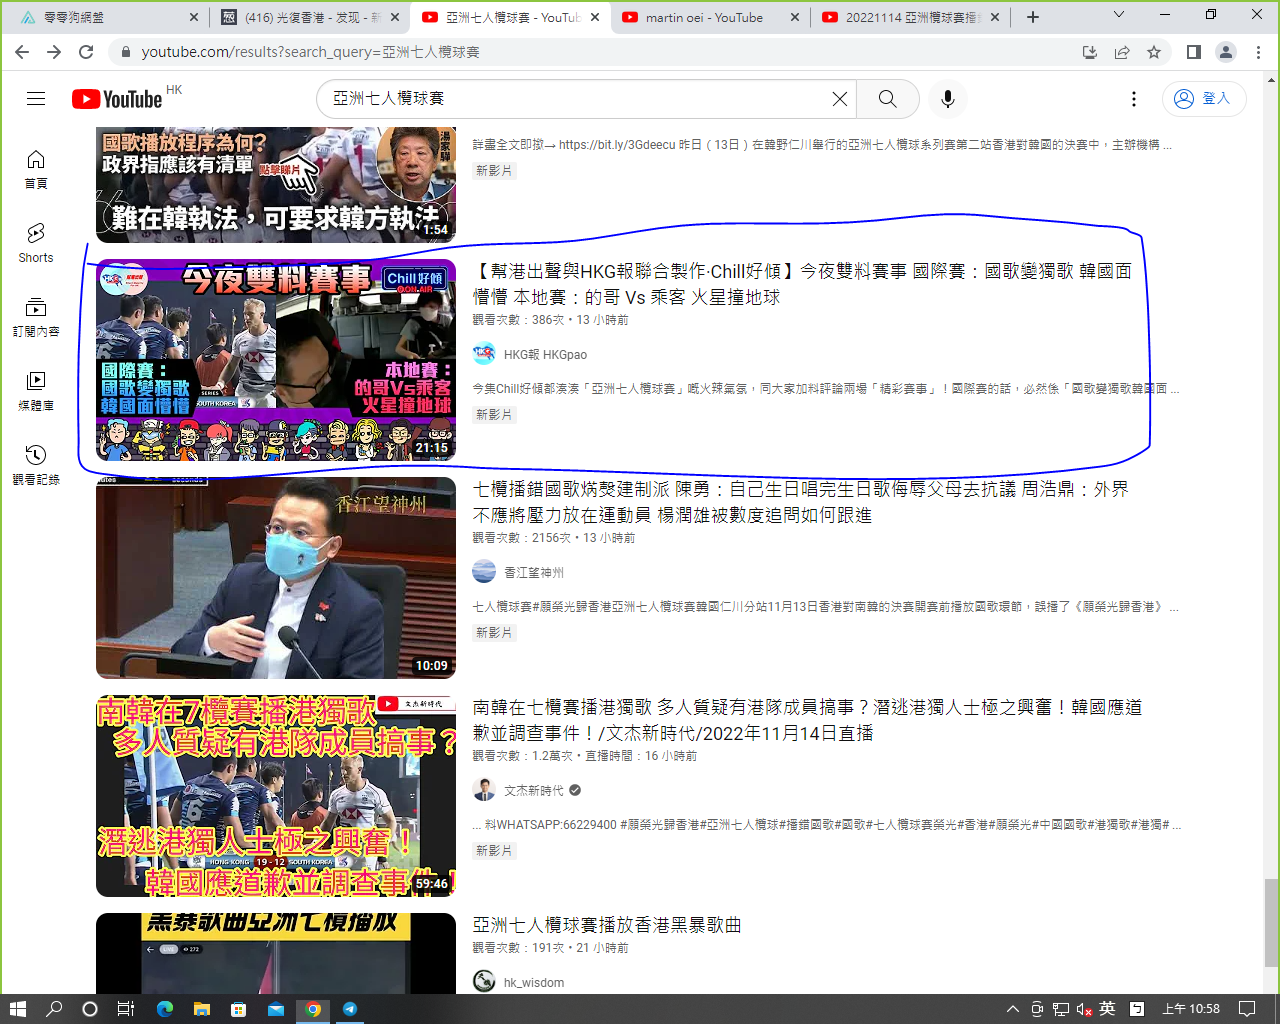Image resolution: width=1280 pixels, height=1024 pixels.
Task: Open a new browser tab
Action: [1033, 17]
